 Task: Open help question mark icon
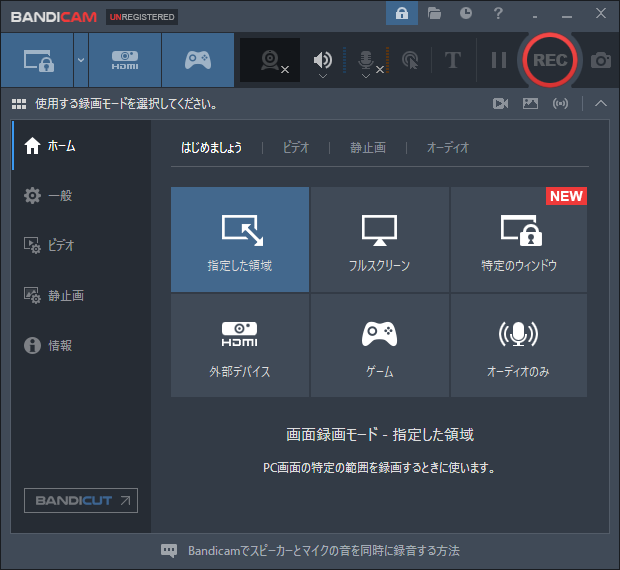pyautogui.click(x=498, y=13)
